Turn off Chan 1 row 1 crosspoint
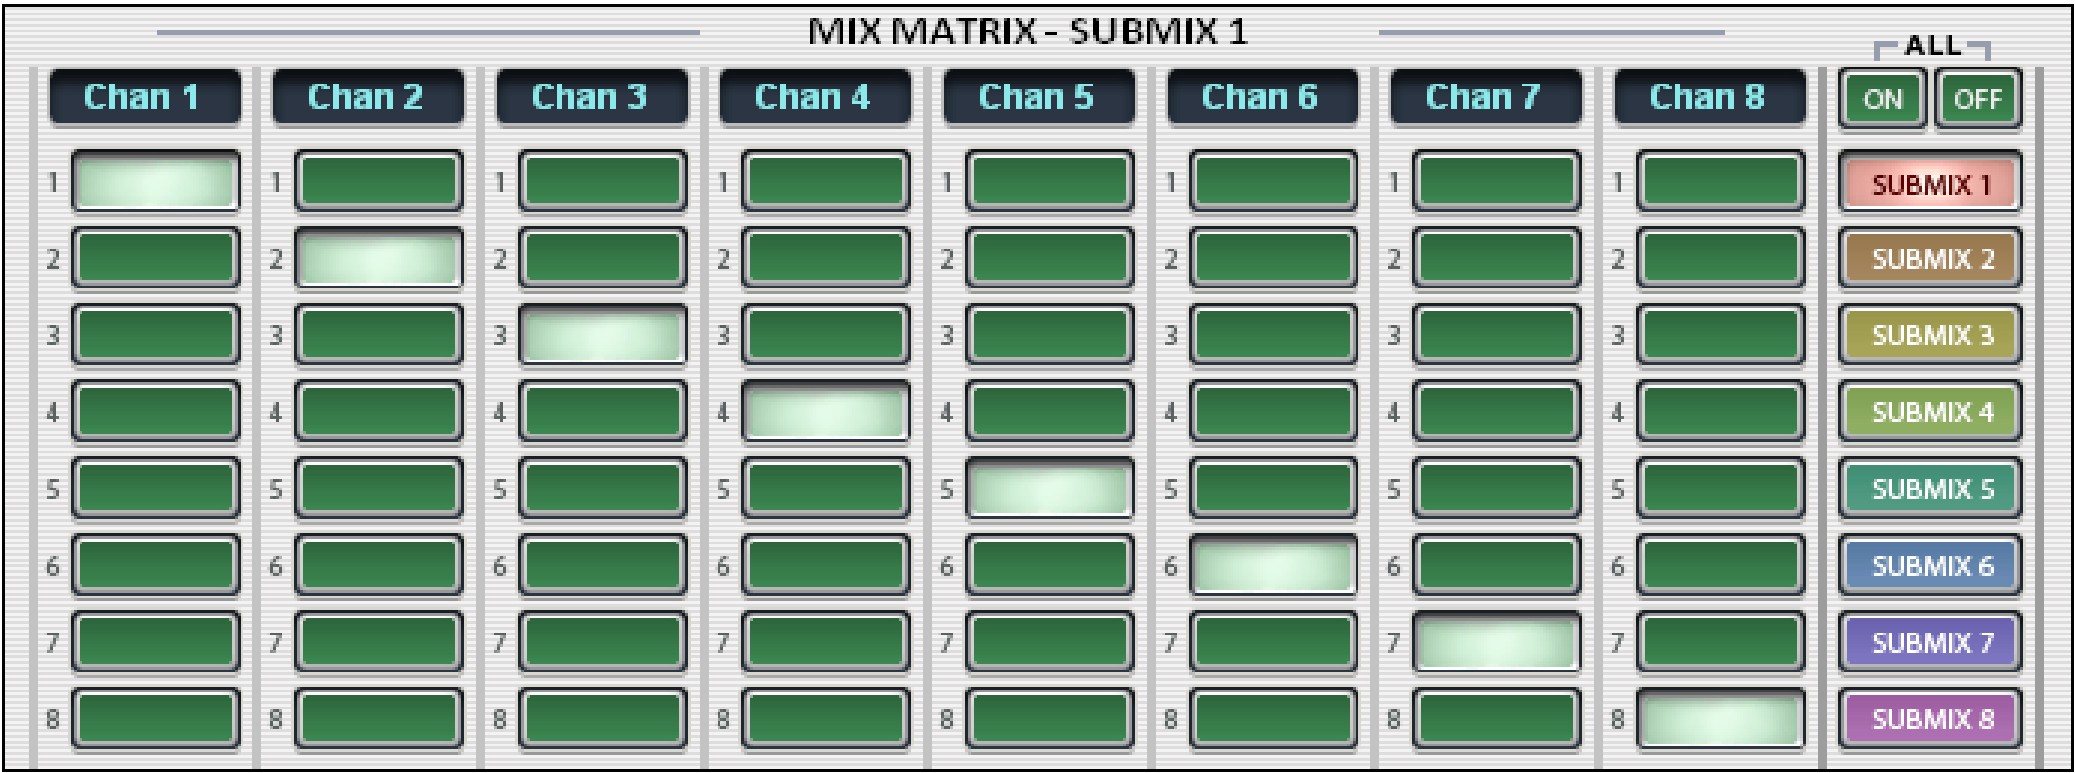 (155, 182)
